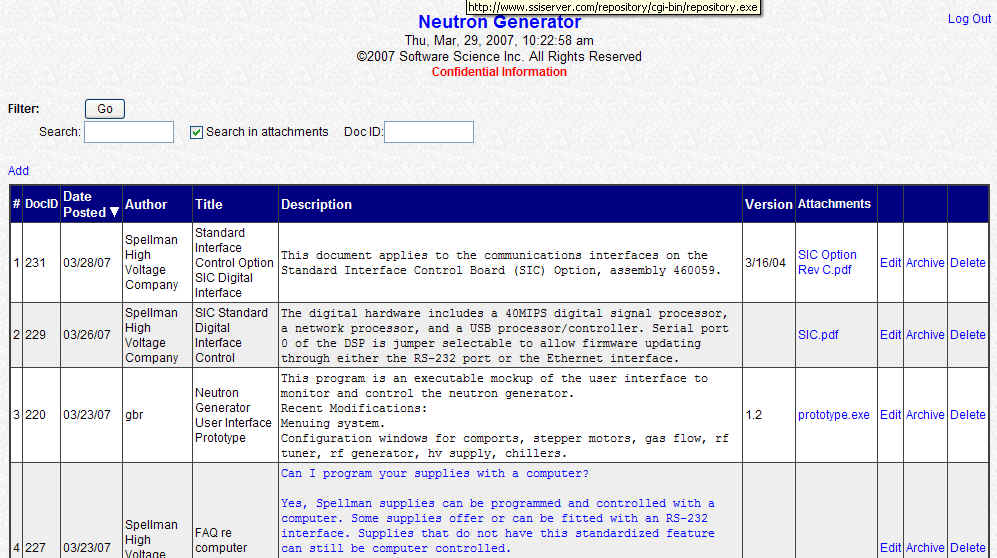Viewport: 997px width, 558px height.
Task: Delete document 220
Action: tap(967, 414)
